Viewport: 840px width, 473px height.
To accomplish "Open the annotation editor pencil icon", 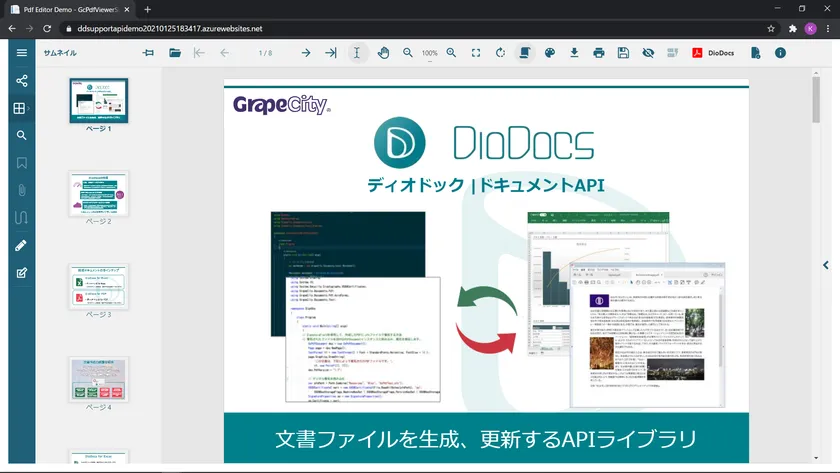I will pyautogui.click(x=21, y=245).
